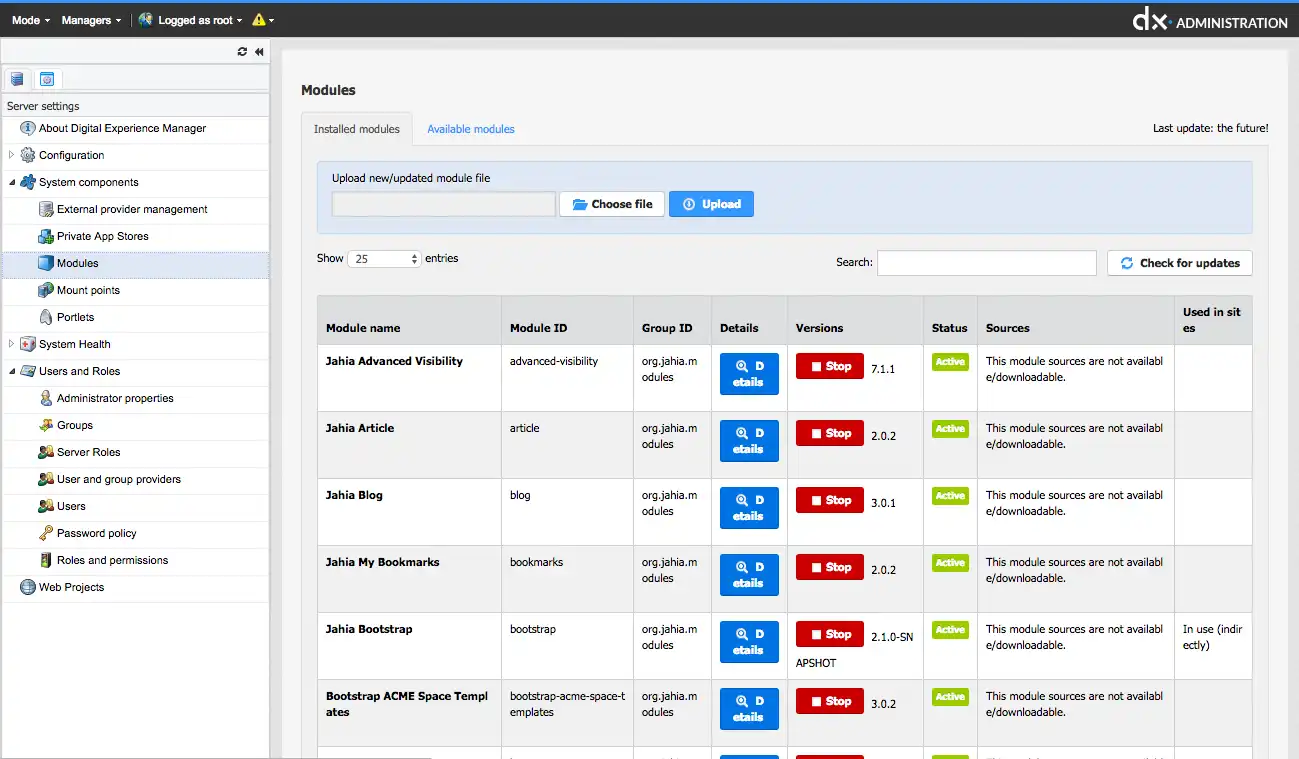Click the globe icon next to Logged as root
Screen dimensions: 1299x759
146,20
